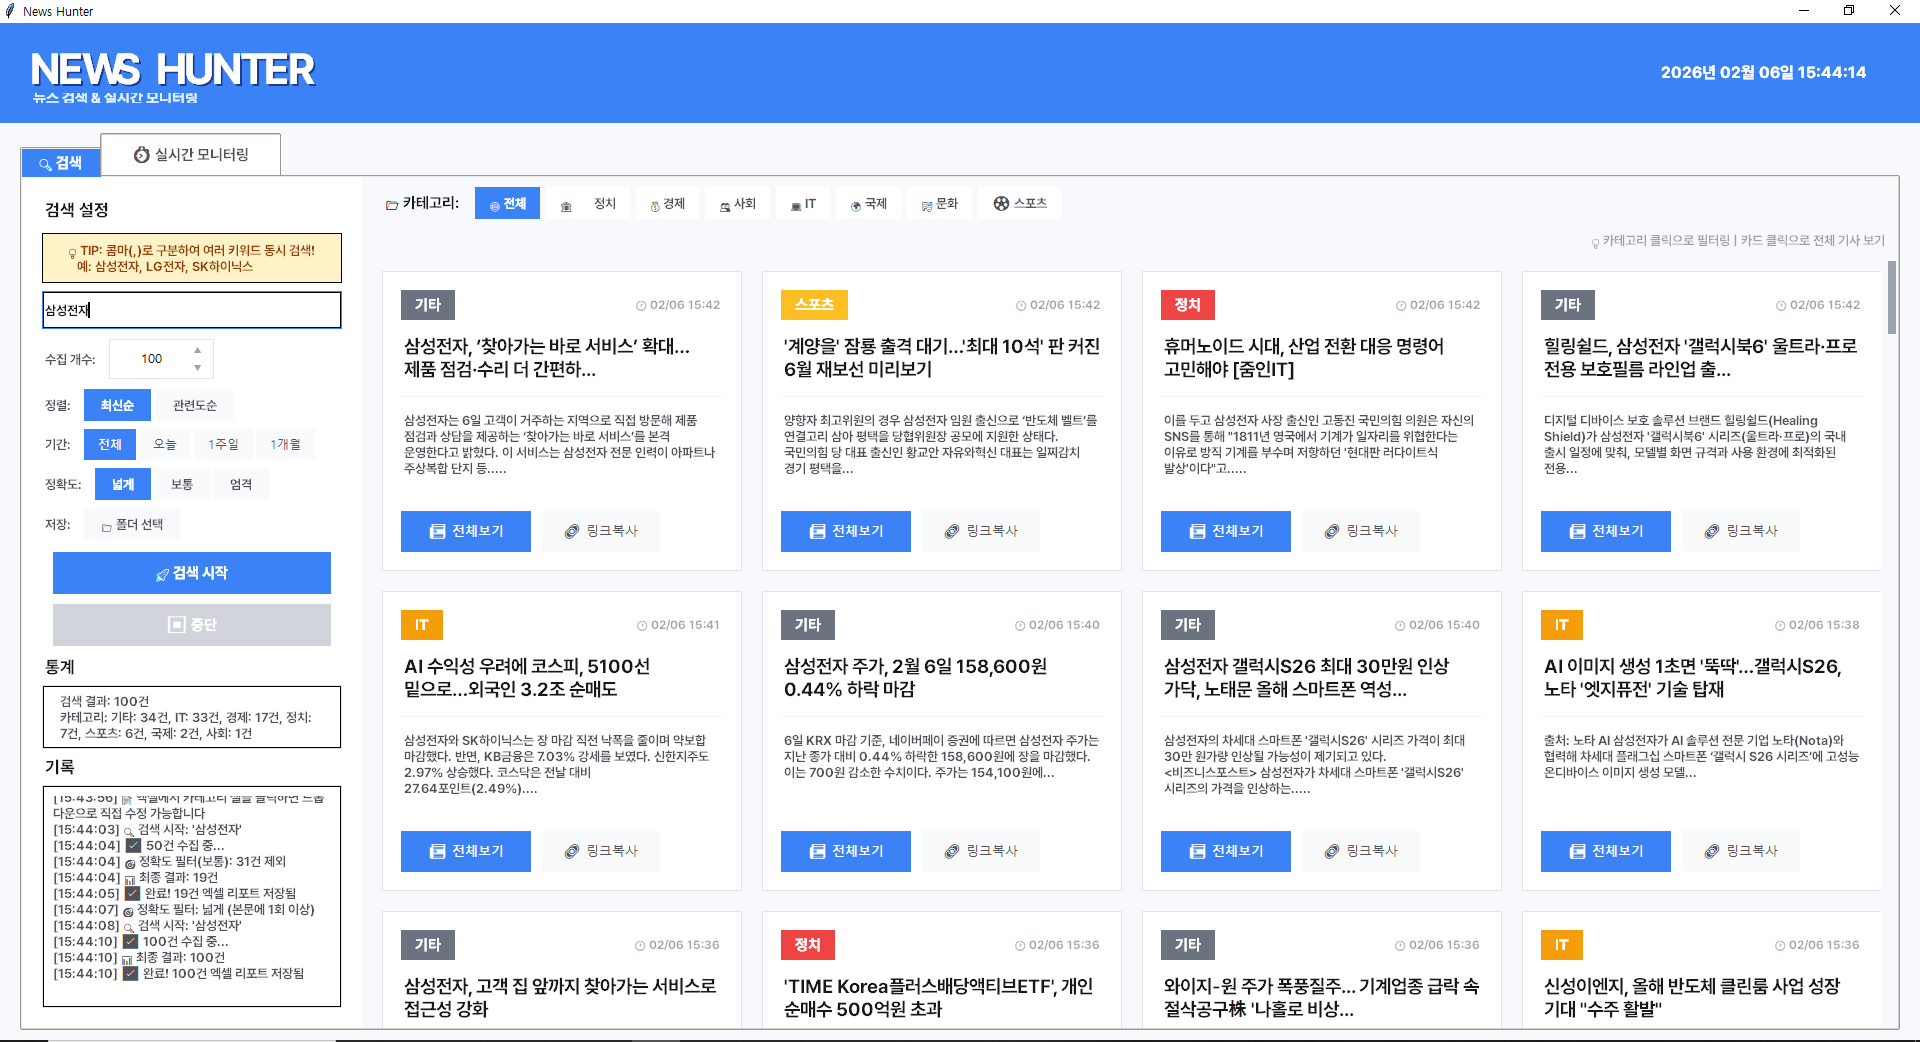Copy link of 삼성전자 주가 158,600원 article

[981, 851]
